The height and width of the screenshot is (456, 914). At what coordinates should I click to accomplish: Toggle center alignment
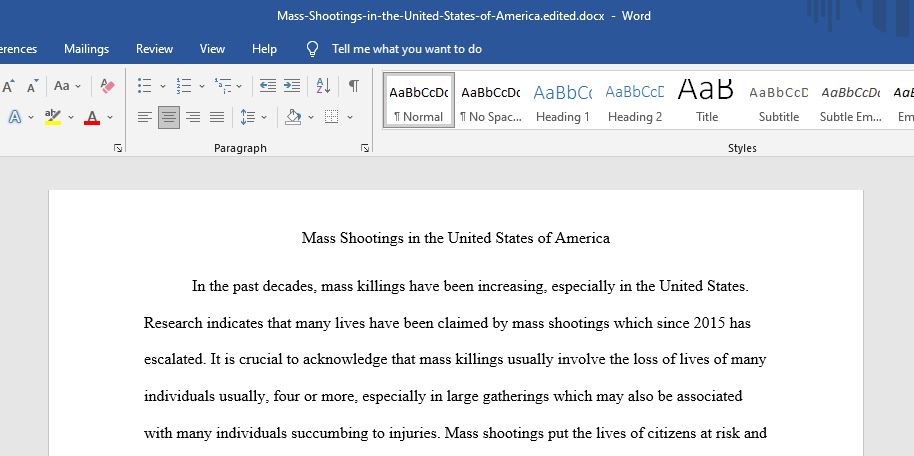[x=169, y=117]
